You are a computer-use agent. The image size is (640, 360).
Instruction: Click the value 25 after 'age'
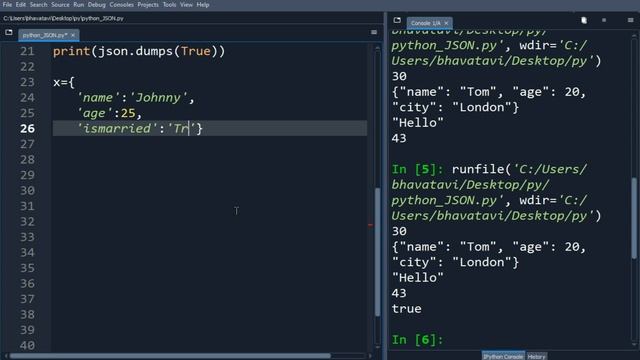pyautogui.click(x=128, y=113)
